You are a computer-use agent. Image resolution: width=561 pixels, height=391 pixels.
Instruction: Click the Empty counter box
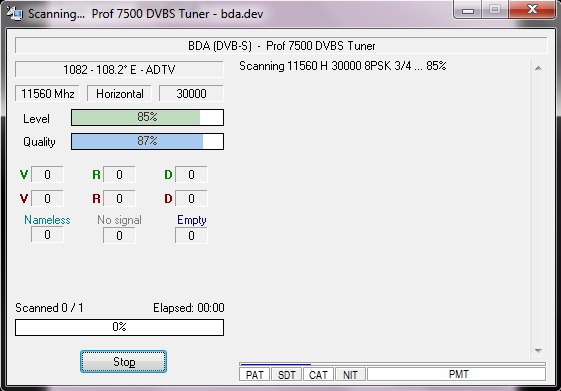coord(191,235)
